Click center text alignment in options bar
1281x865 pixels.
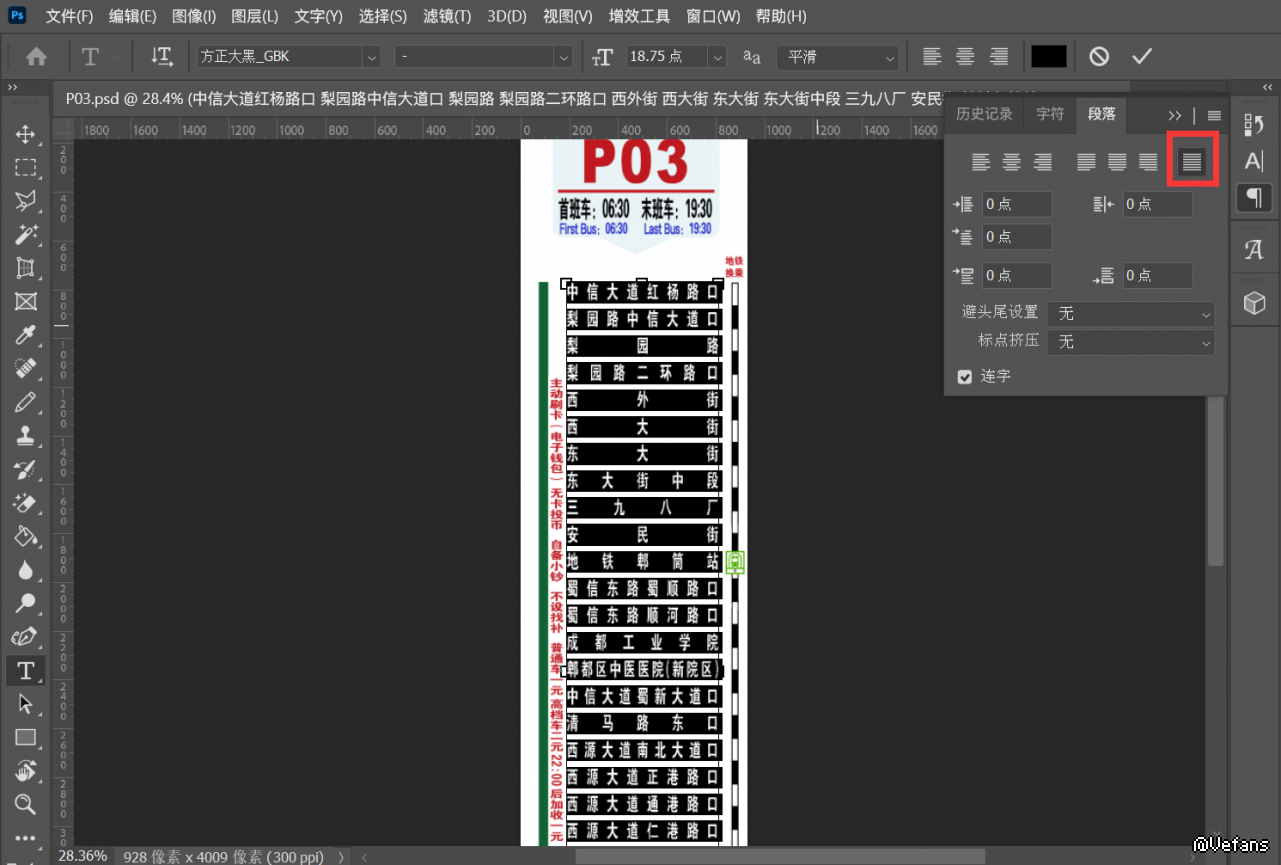[x=965, y=57]
